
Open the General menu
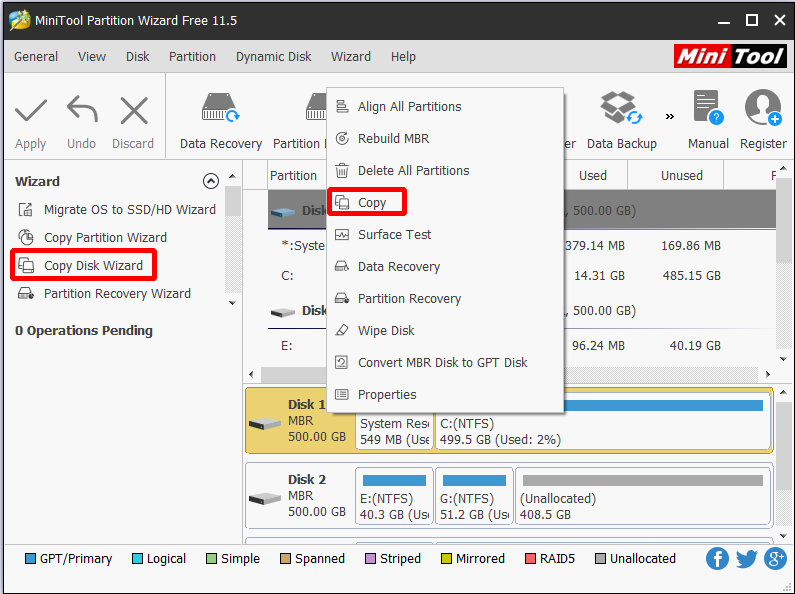[x=36, y=56]
